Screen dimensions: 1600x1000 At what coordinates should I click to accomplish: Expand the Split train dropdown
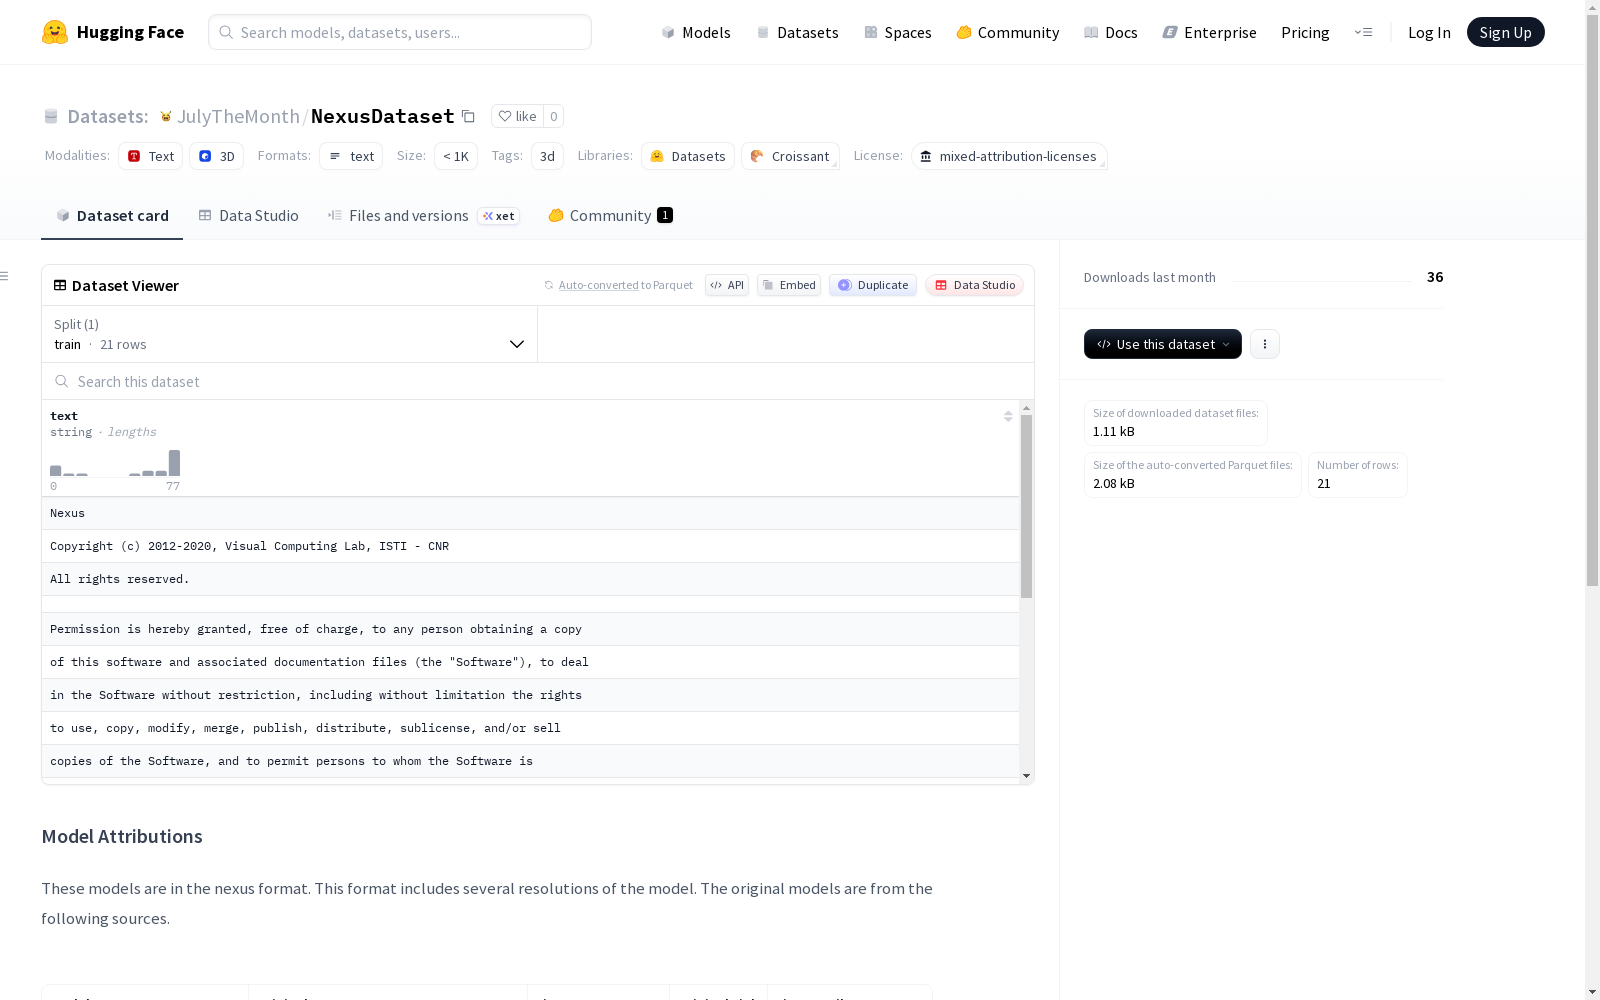click(x=290, y=334)
